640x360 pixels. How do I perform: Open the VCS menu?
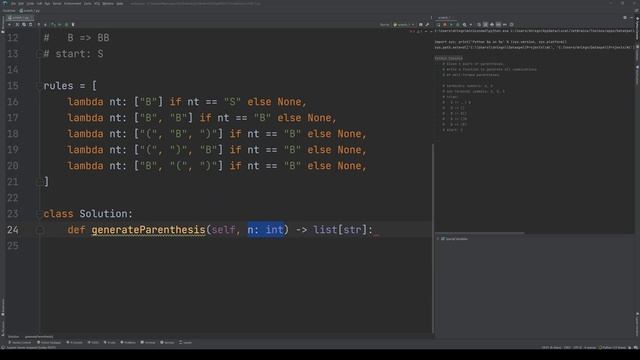[97, 4]
